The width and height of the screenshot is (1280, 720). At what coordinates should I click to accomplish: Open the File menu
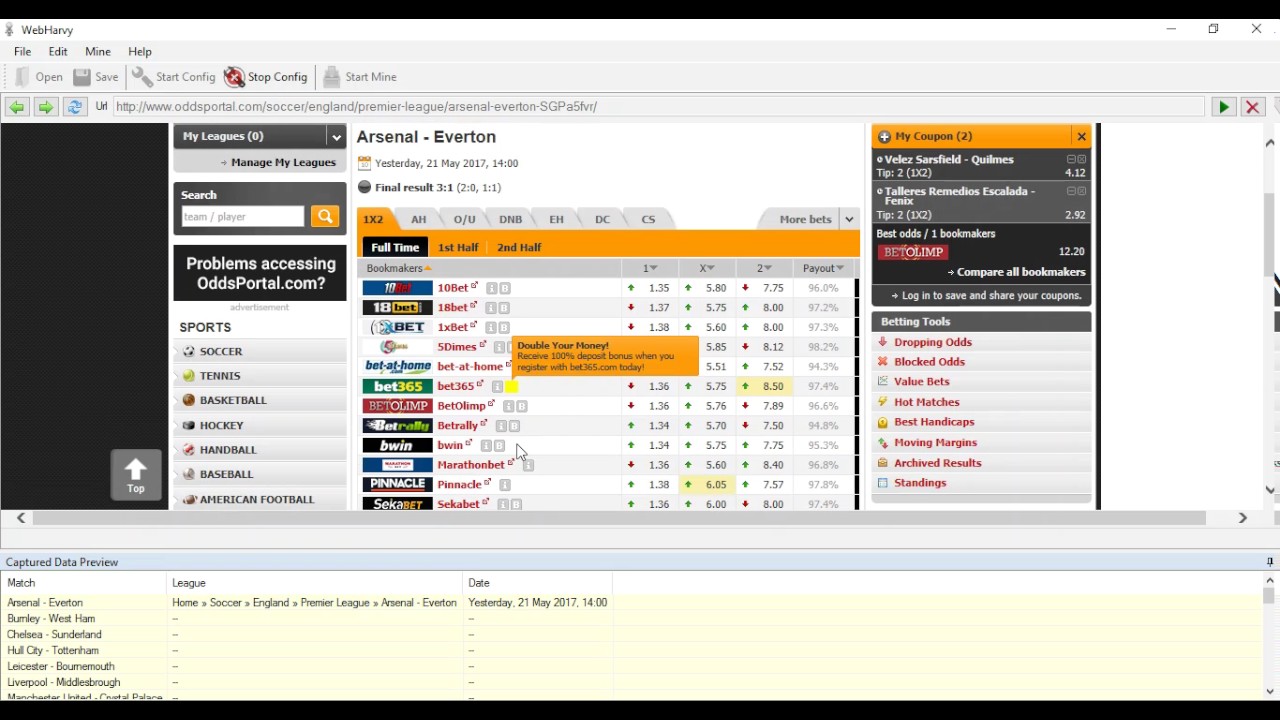(22, 52)
